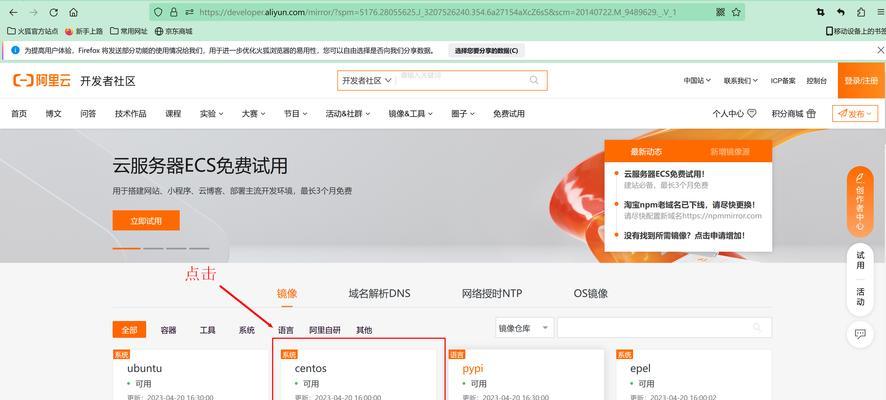Select the 最新动态 panel tab

(646, 151)
